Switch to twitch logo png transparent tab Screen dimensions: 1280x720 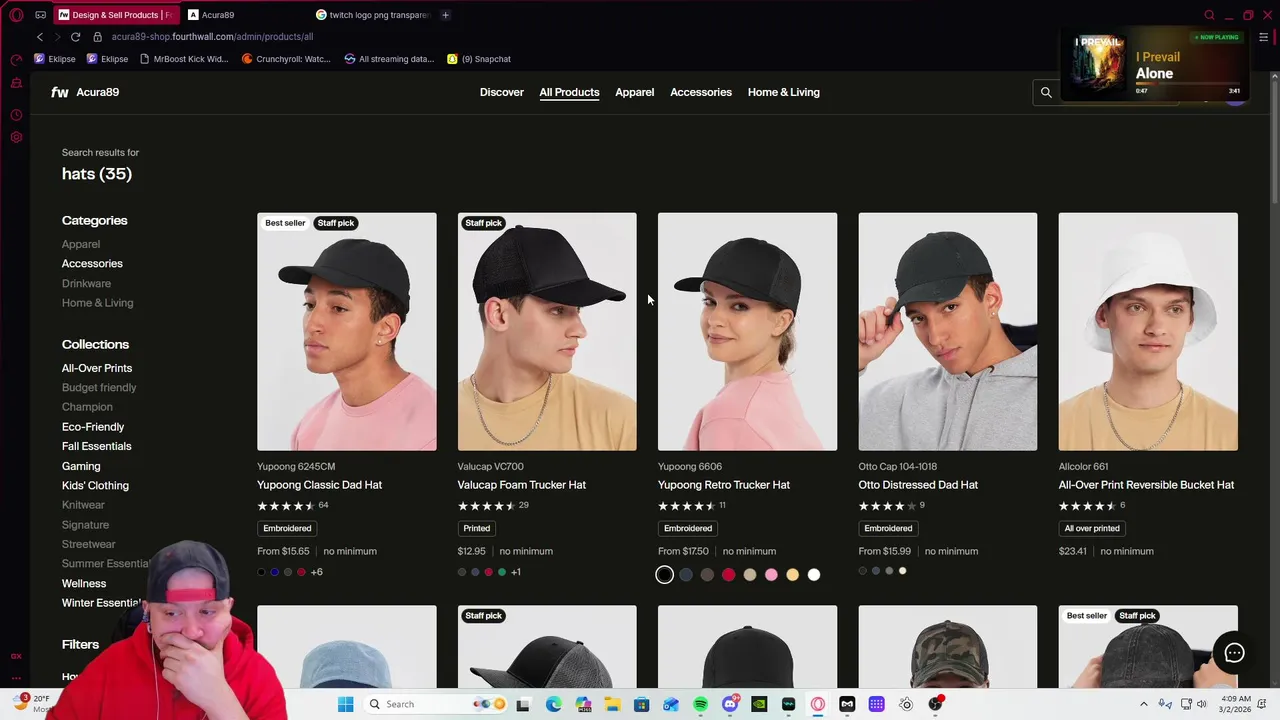(x=372, y=15)
